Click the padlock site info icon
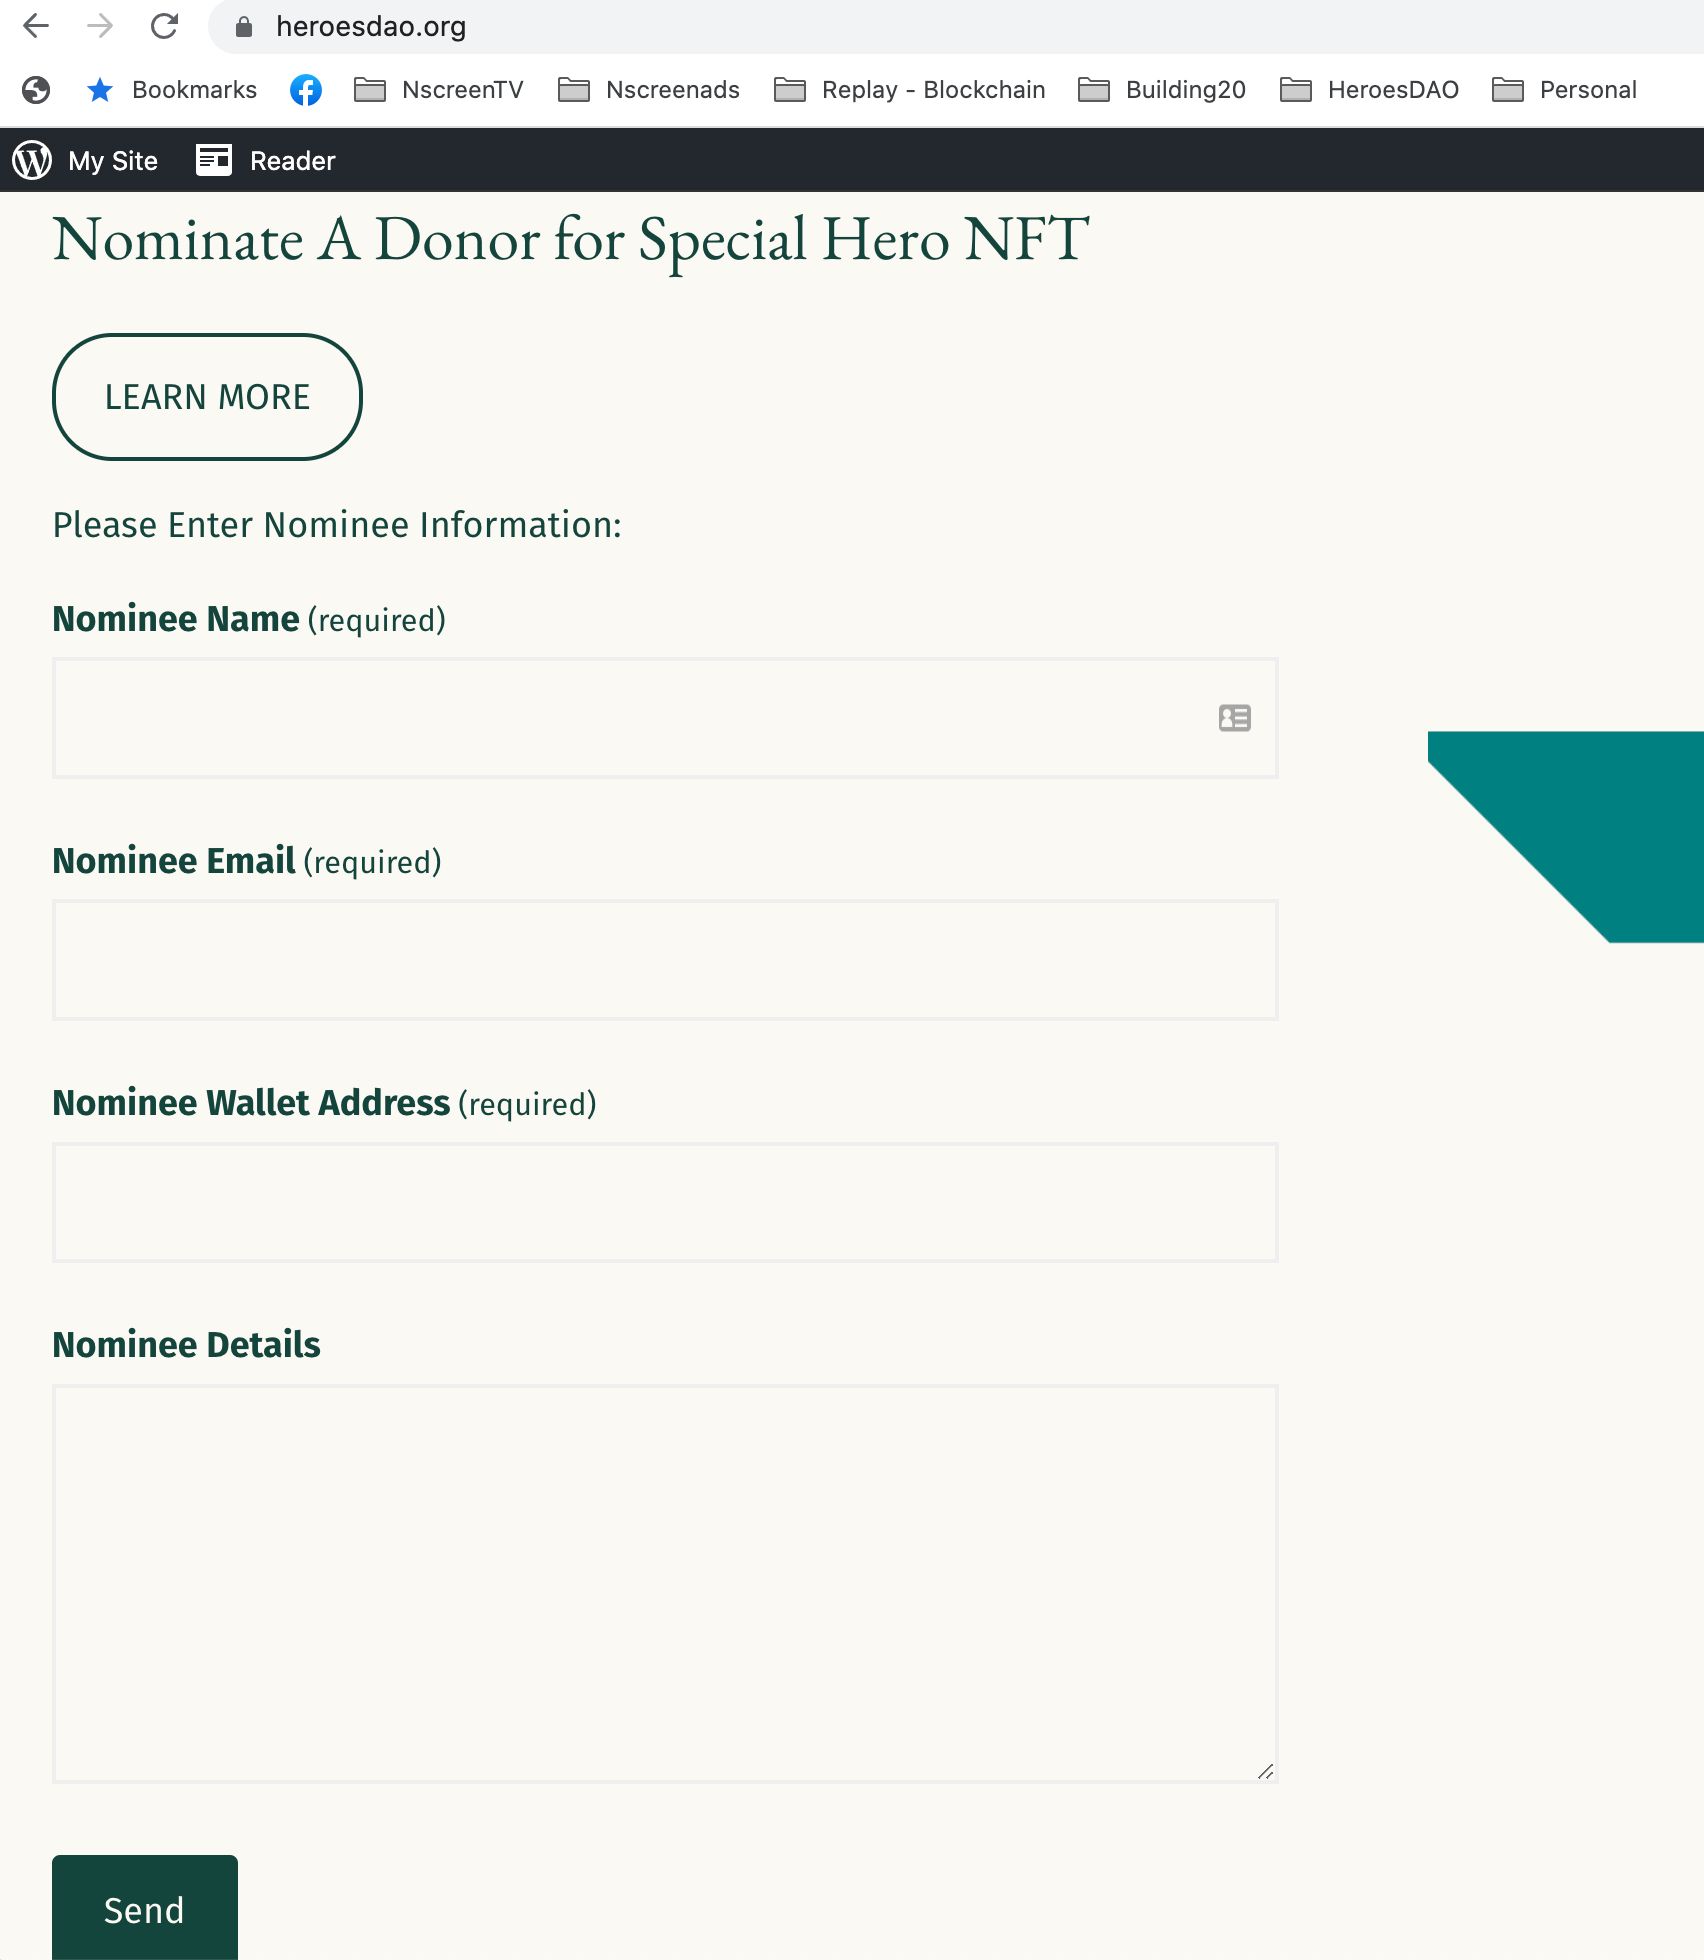The image size is (1704, 1960). click(243, 27)
